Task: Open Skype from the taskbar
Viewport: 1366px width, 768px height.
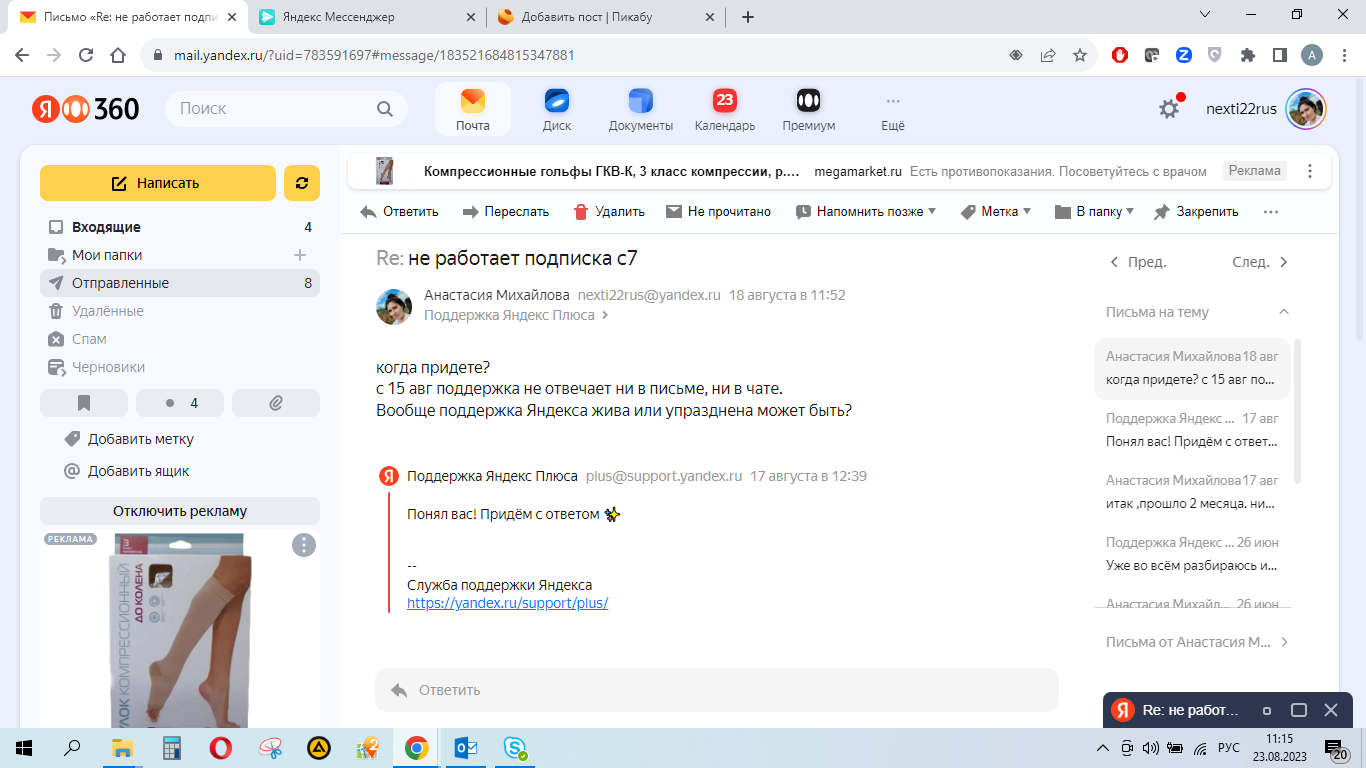Action: click(x=515, y=748)
